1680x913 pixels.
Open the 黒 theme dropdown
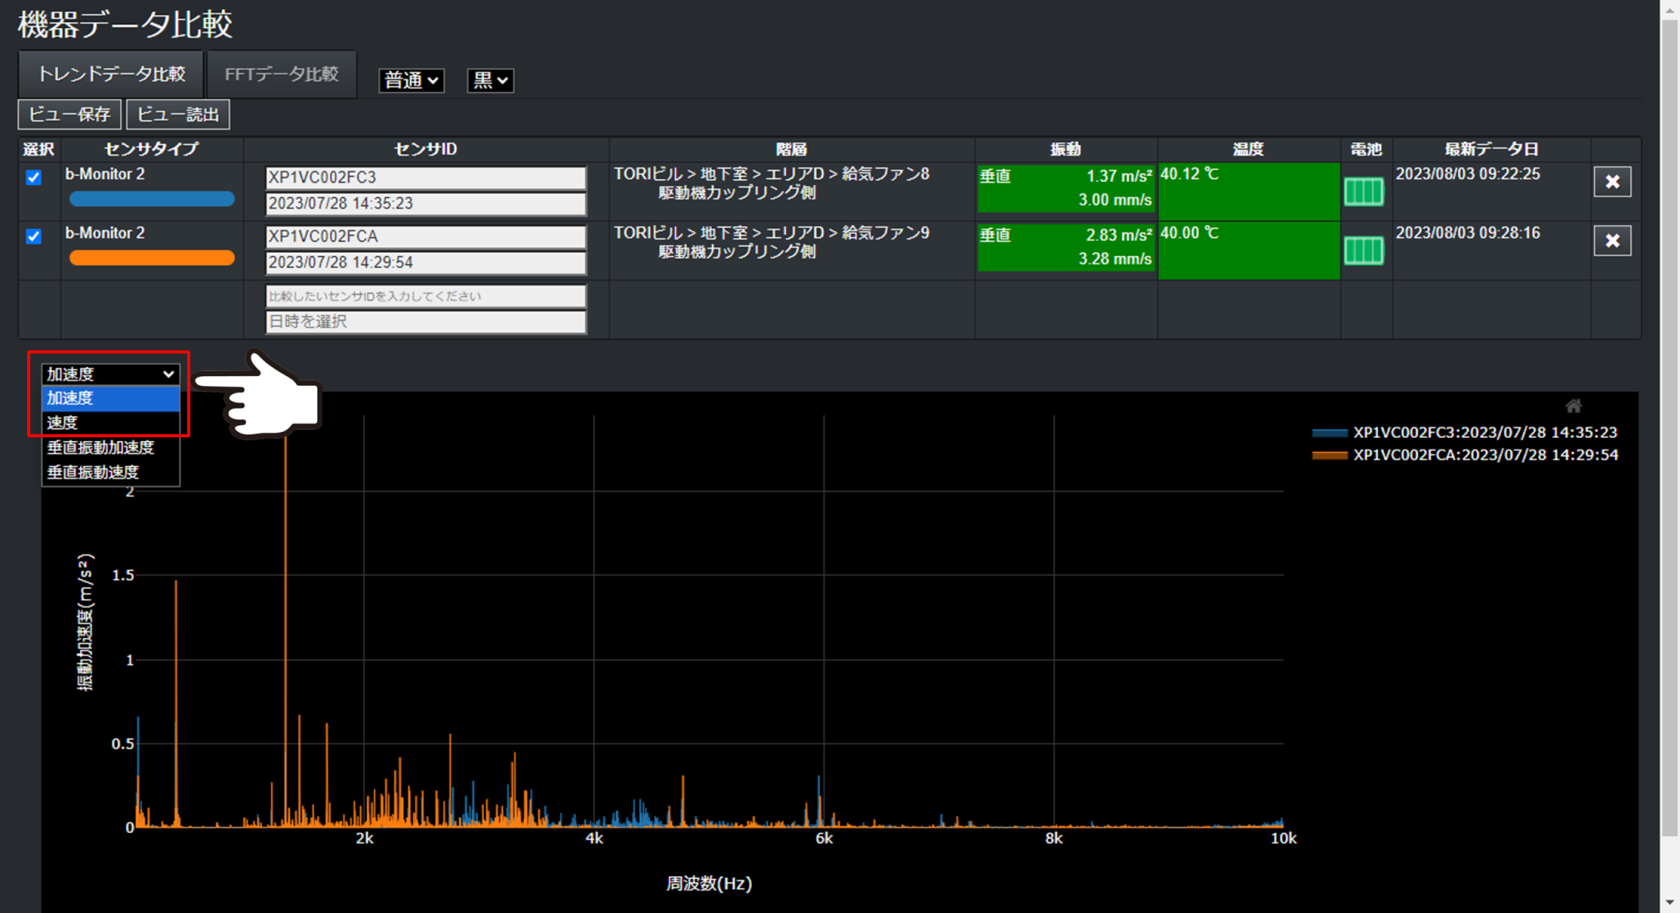tap(490, 80)
